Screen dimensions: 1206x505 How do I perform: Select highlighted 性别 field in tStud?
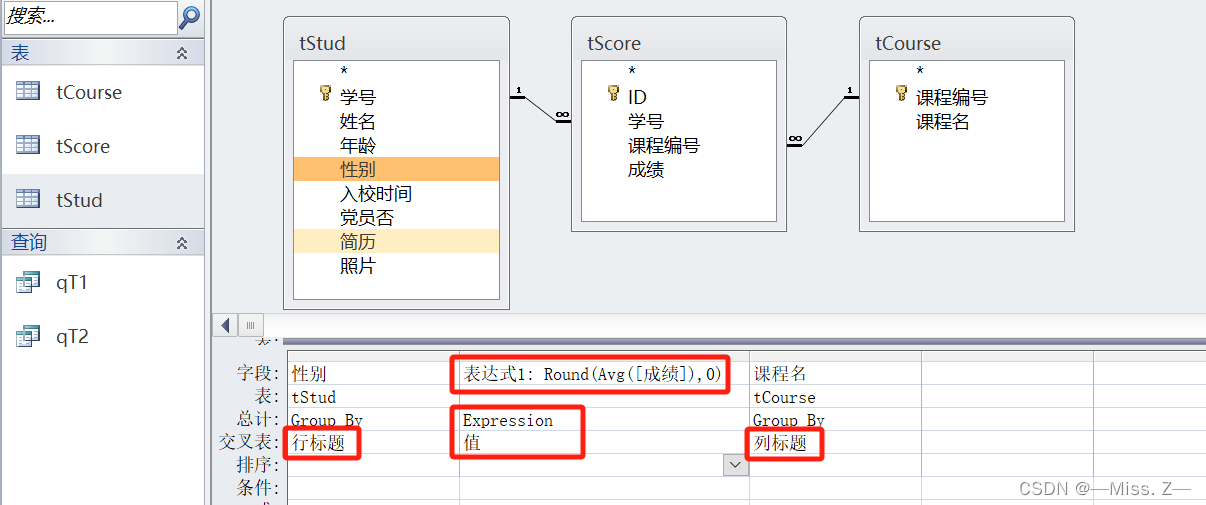(x=396, y=169)
